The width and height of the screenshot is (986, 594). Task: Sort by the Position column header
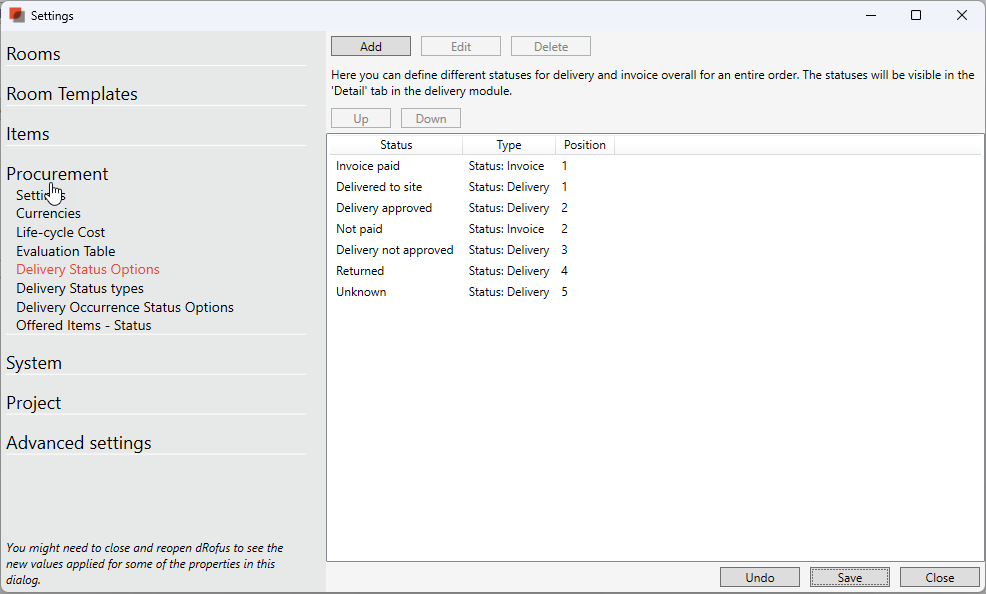[x=584, y=145]
